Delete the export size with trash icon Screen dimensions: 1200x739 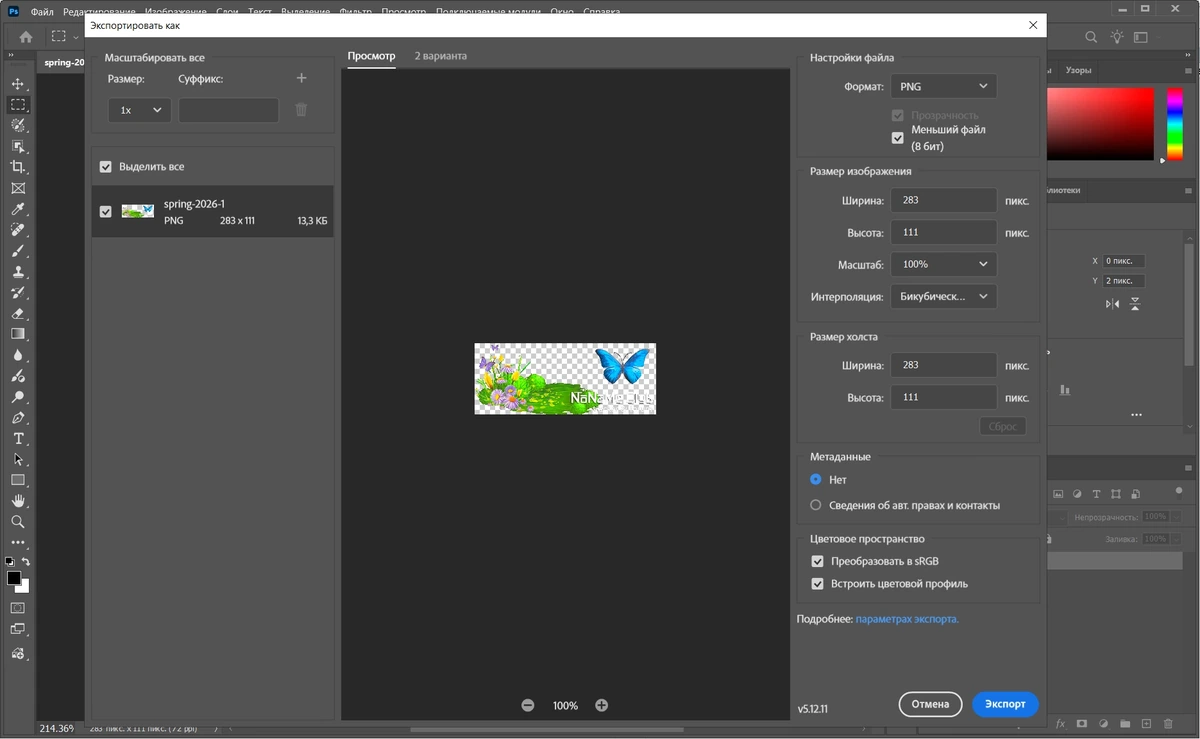click(x=301, y=110)
